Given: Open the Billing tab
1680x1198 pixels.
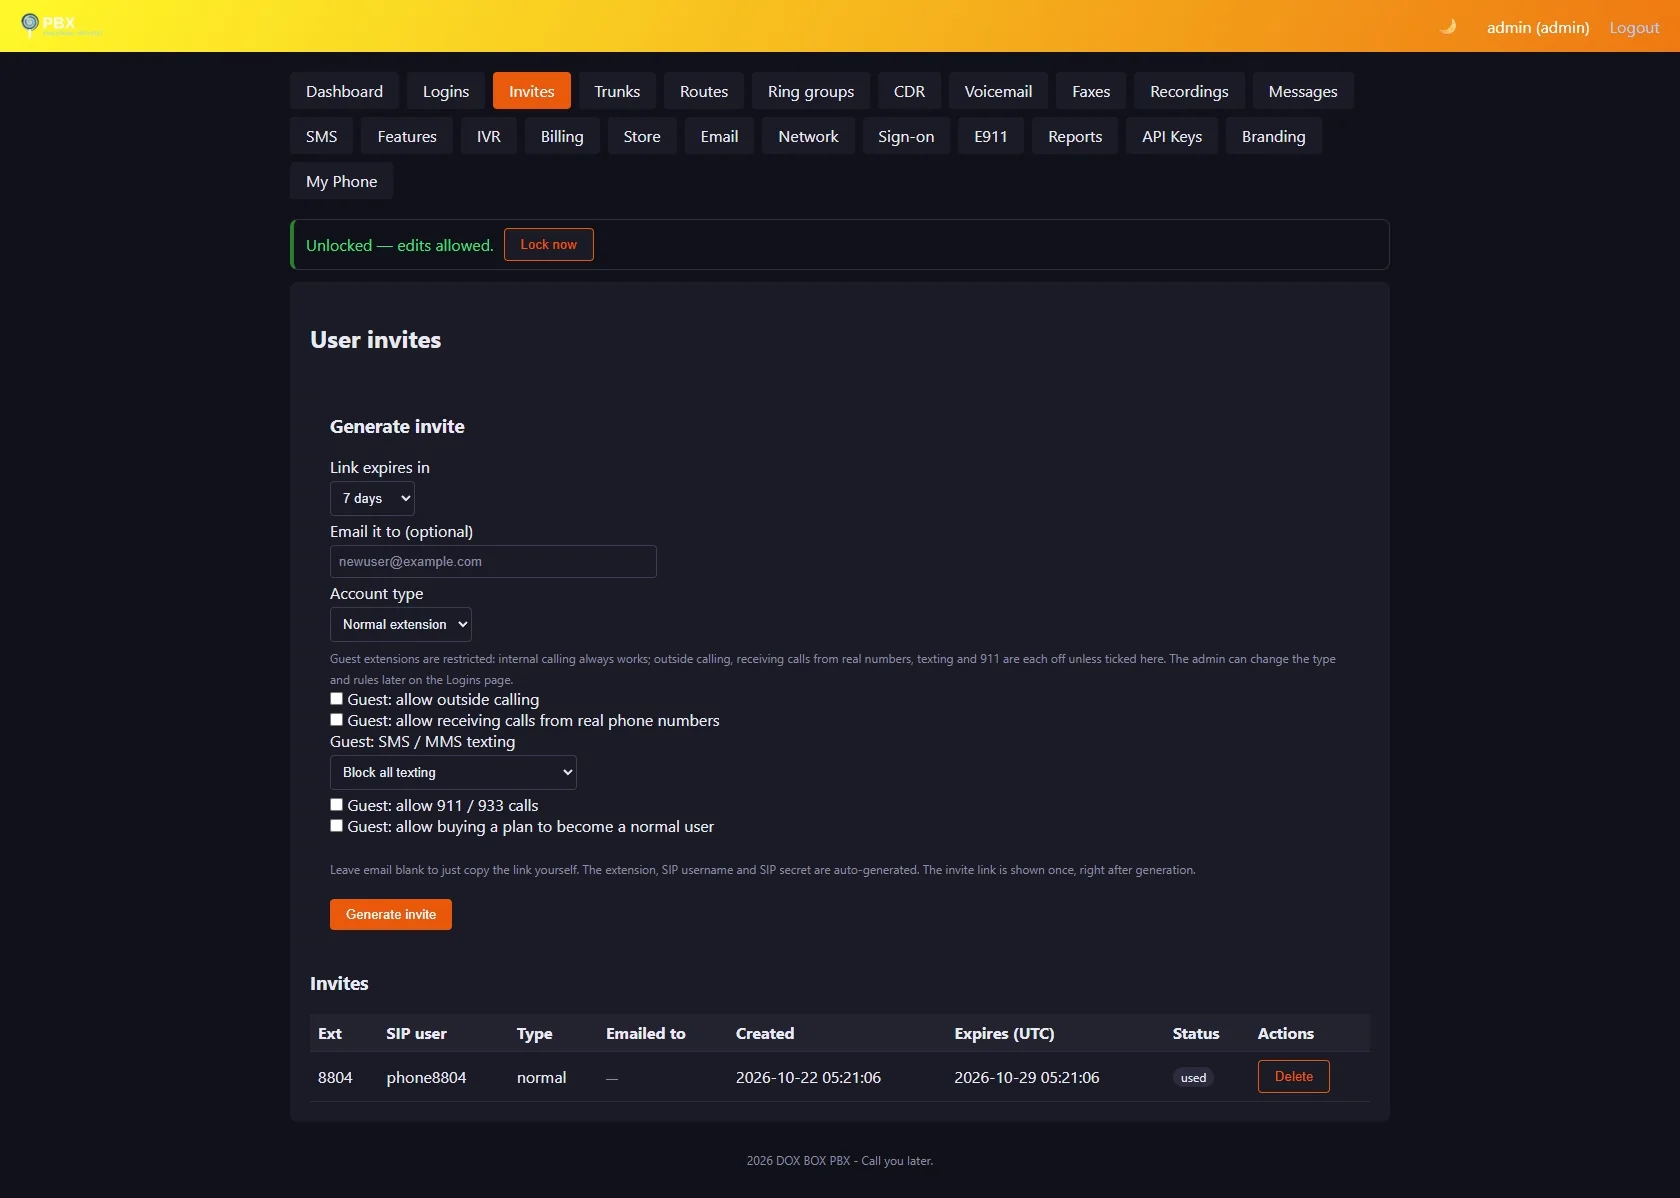Looking at the screenshot, I should (x=562, y=136).
